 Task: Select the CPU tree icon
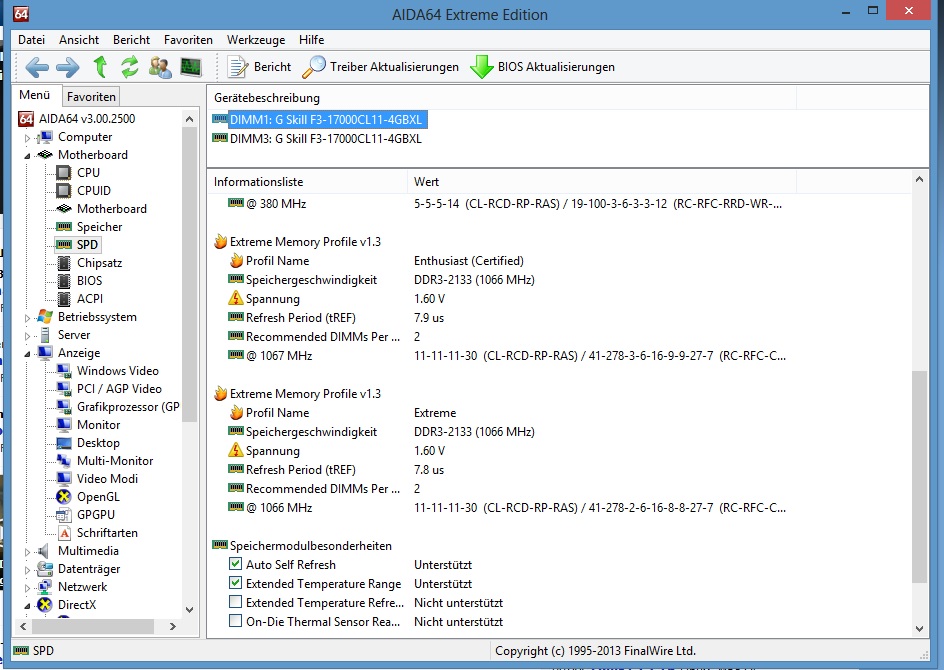(63, 173)
